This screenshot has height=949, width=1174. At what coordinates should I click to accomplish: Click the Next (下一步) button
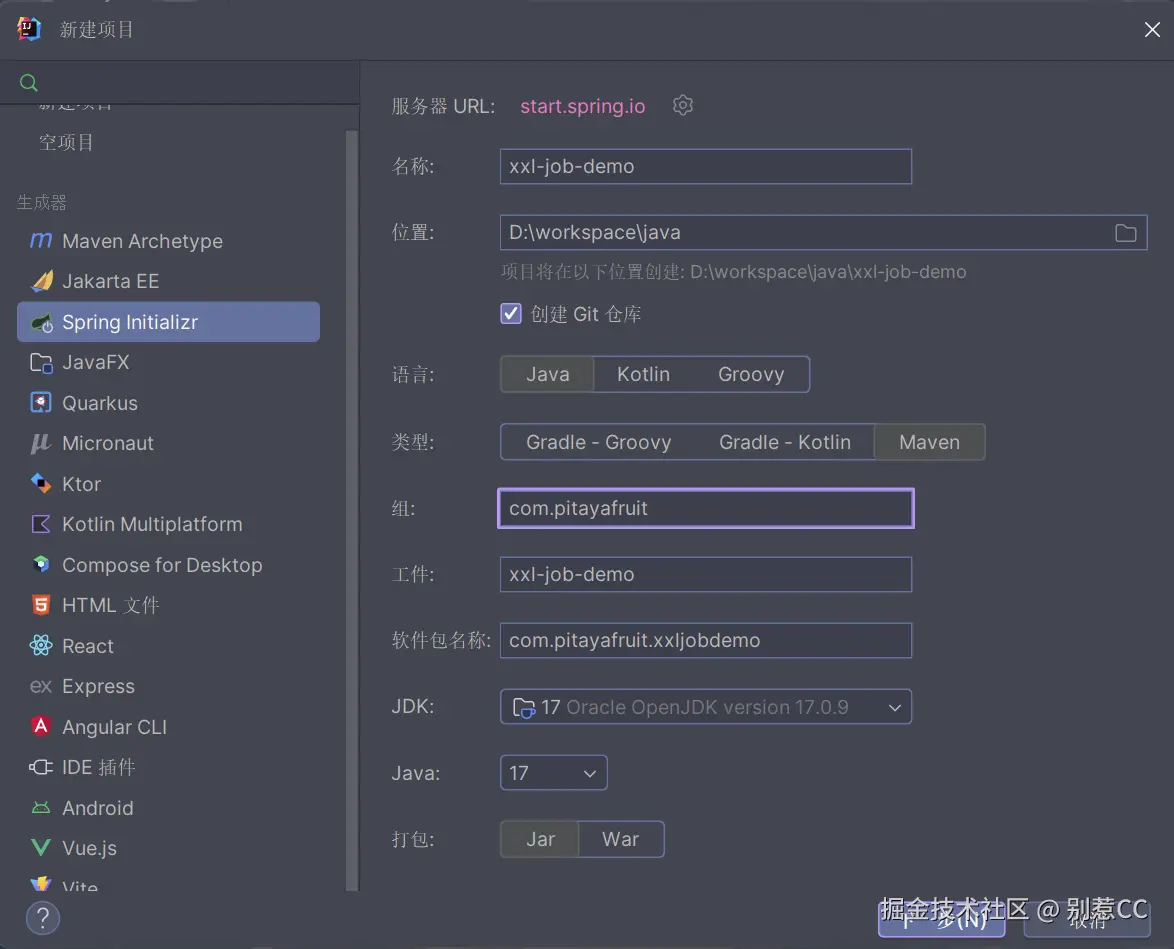coord(941,919)
